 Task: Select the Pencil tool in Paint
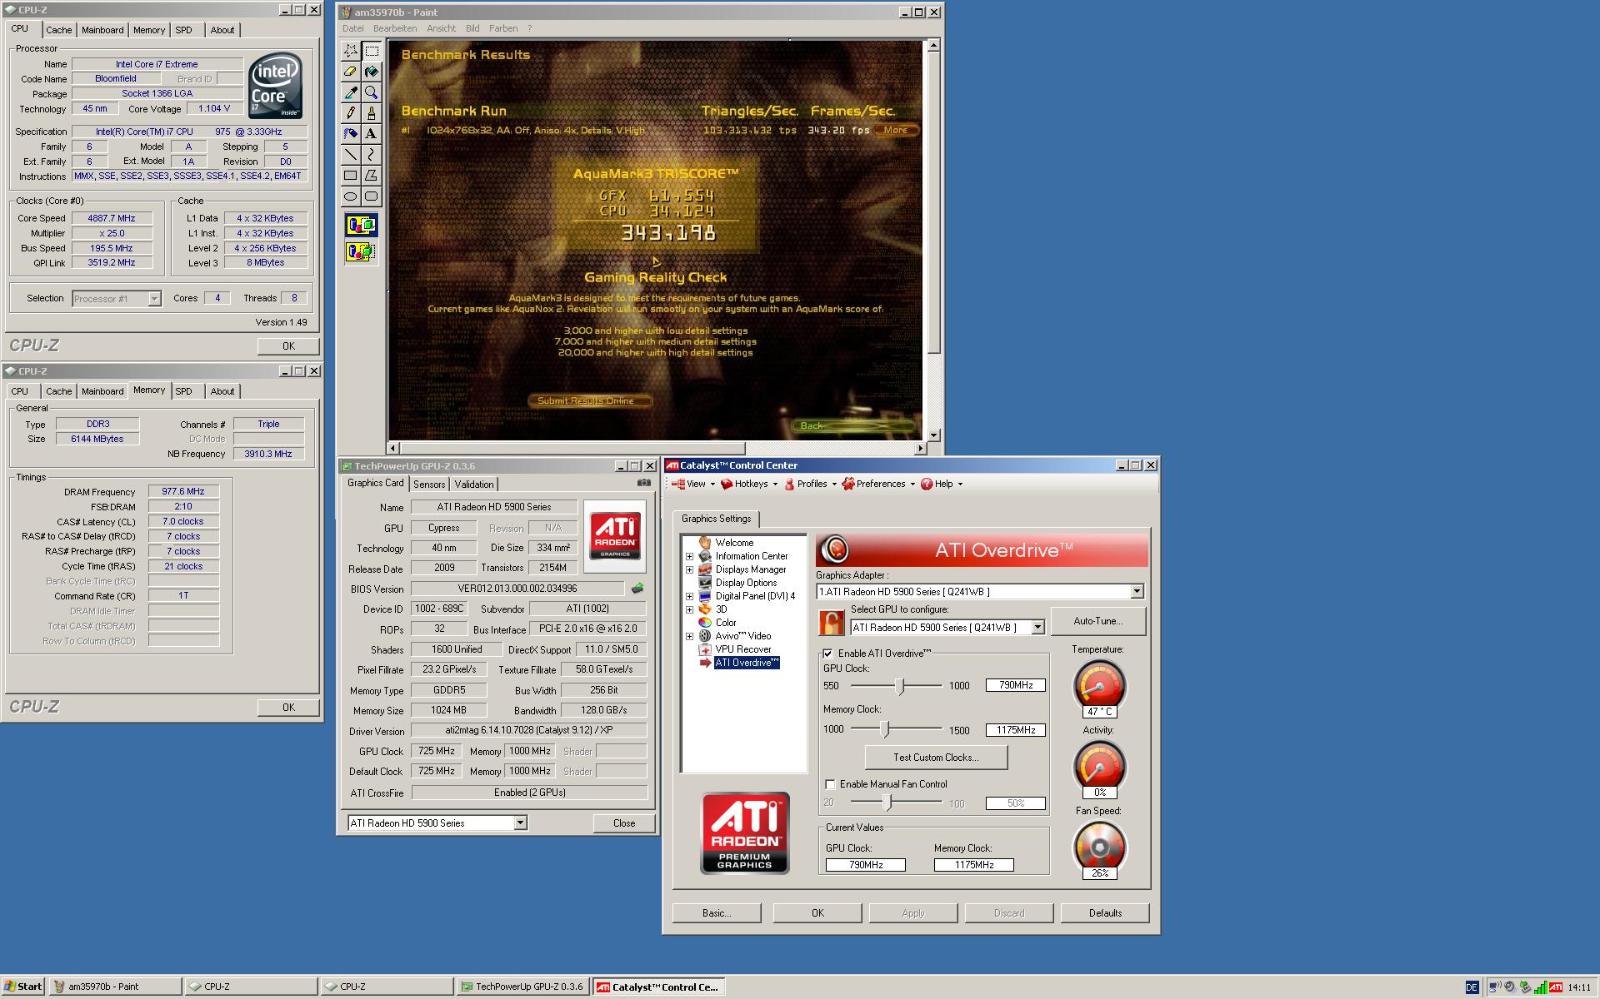coord(350,113)
